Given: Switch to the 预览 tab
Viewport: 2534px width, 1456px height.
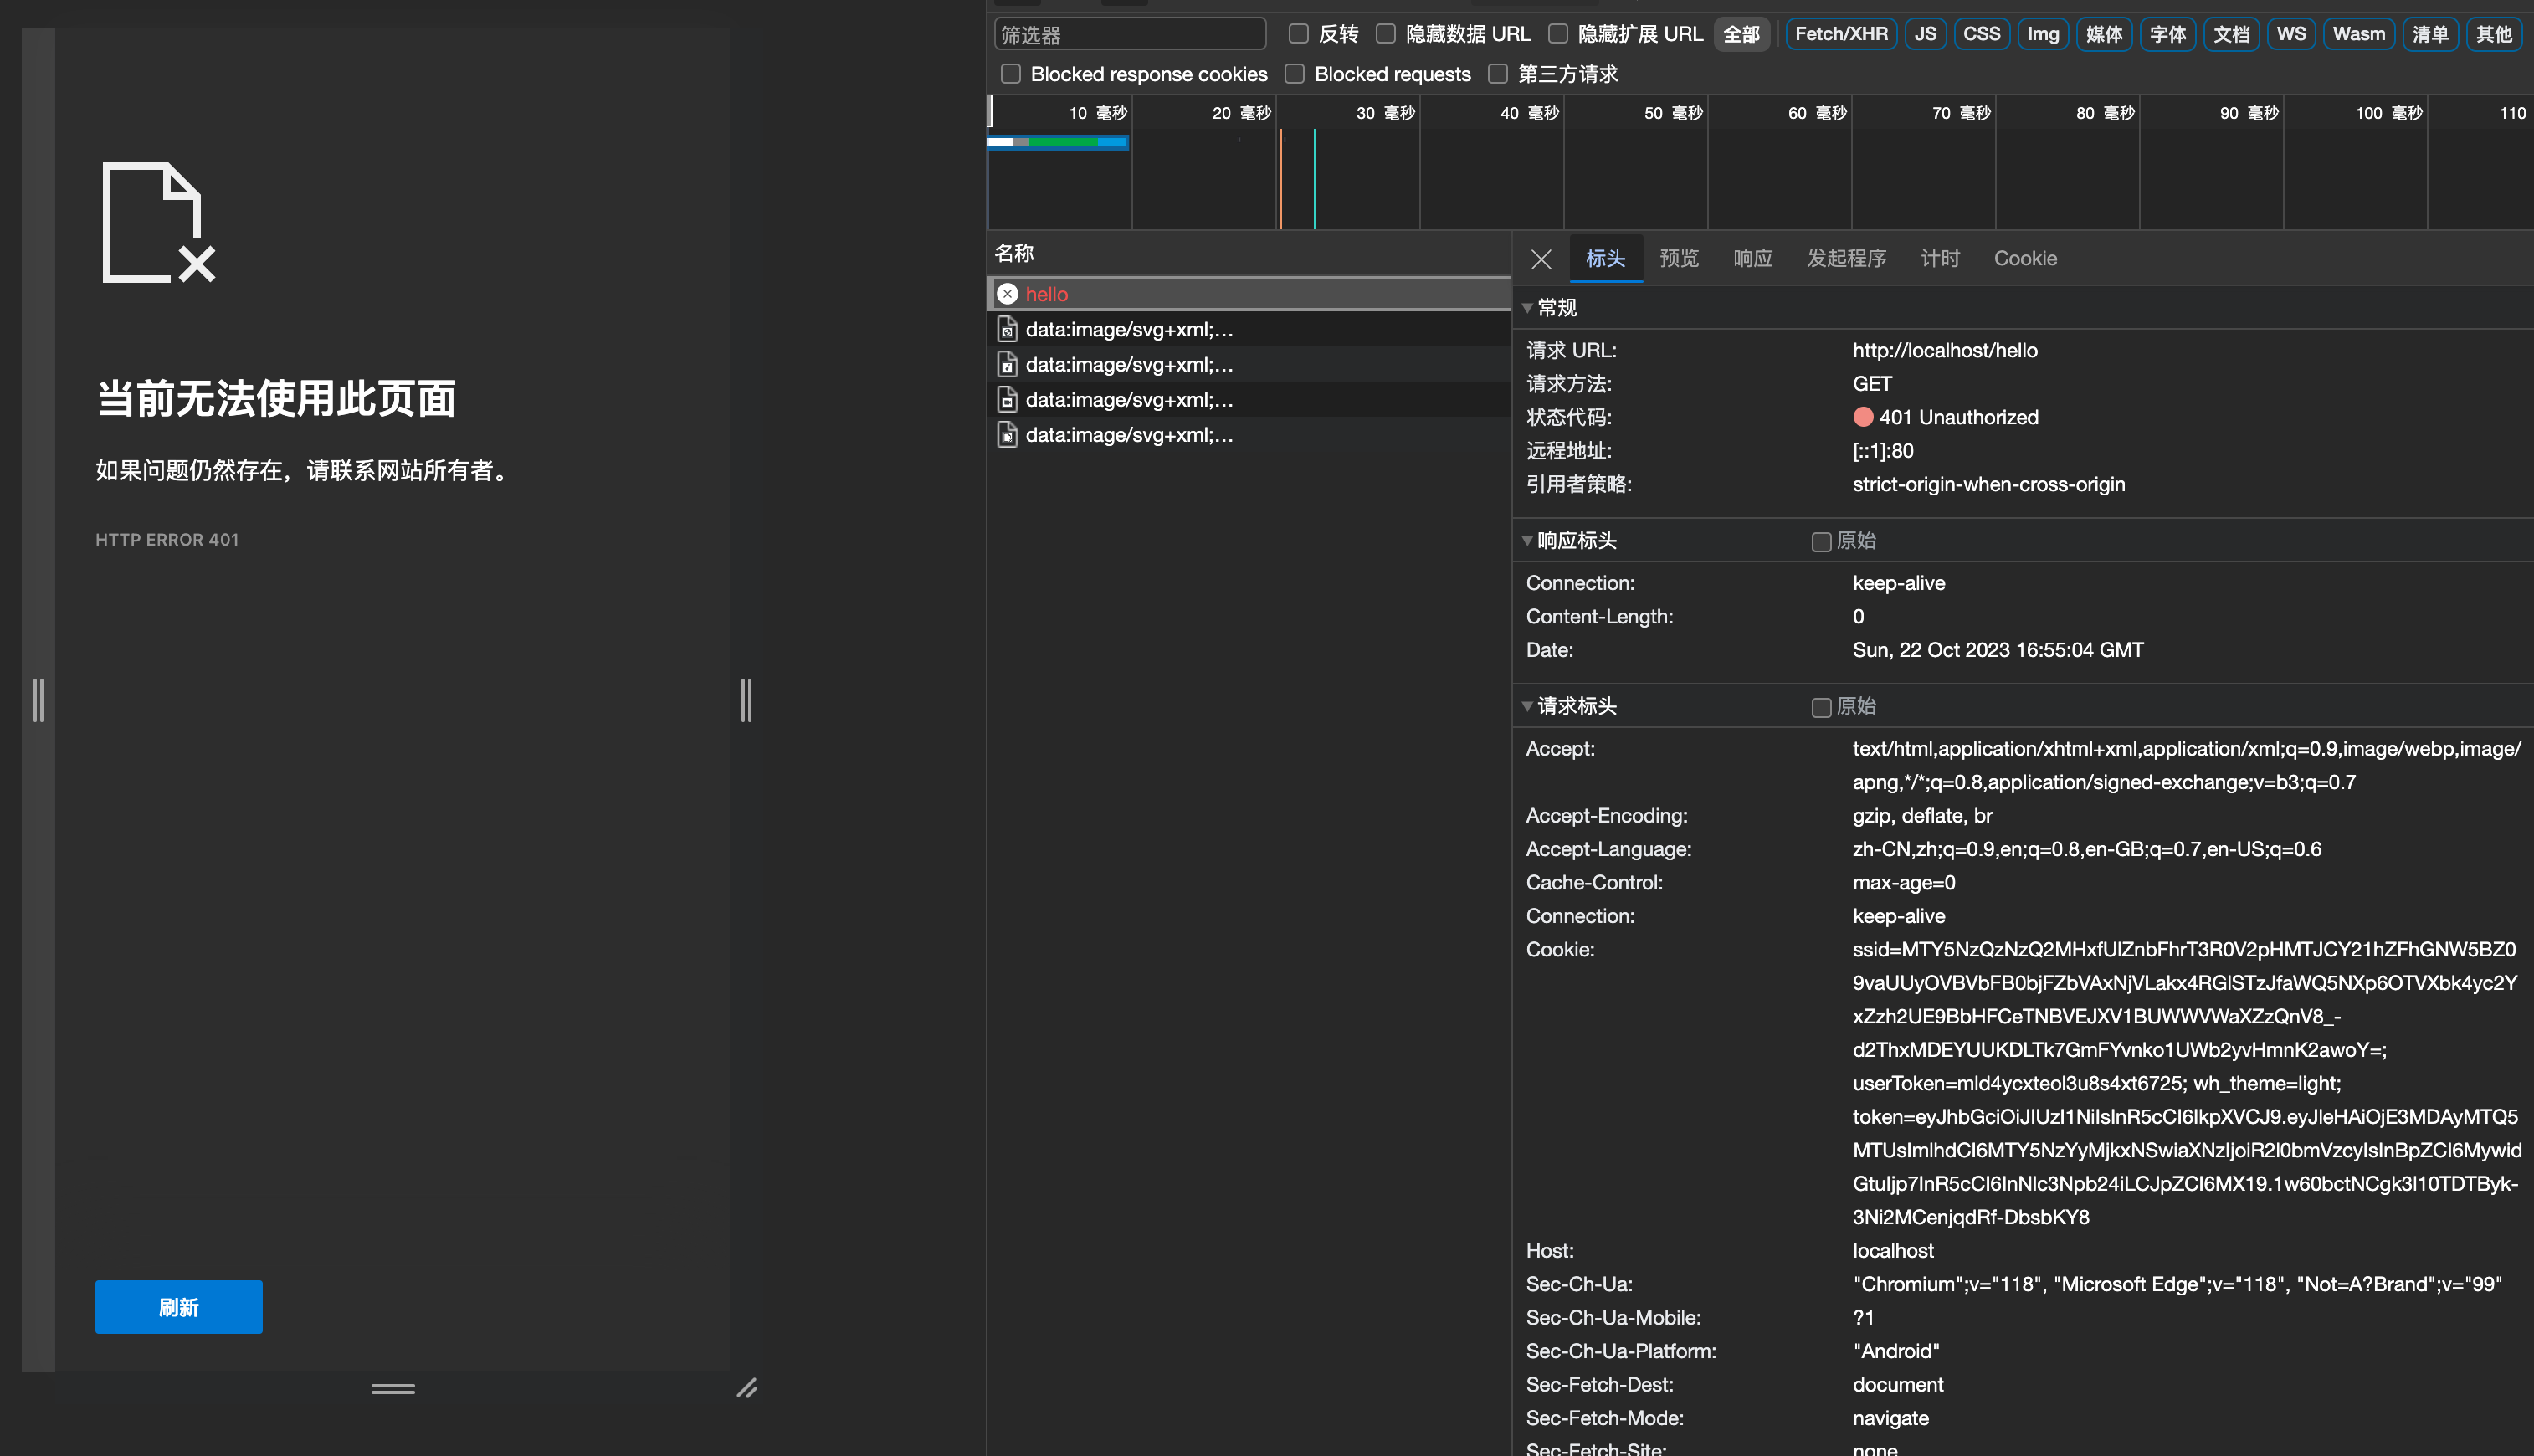Looking at the screenshot, I should click(x=1679, y=259).
